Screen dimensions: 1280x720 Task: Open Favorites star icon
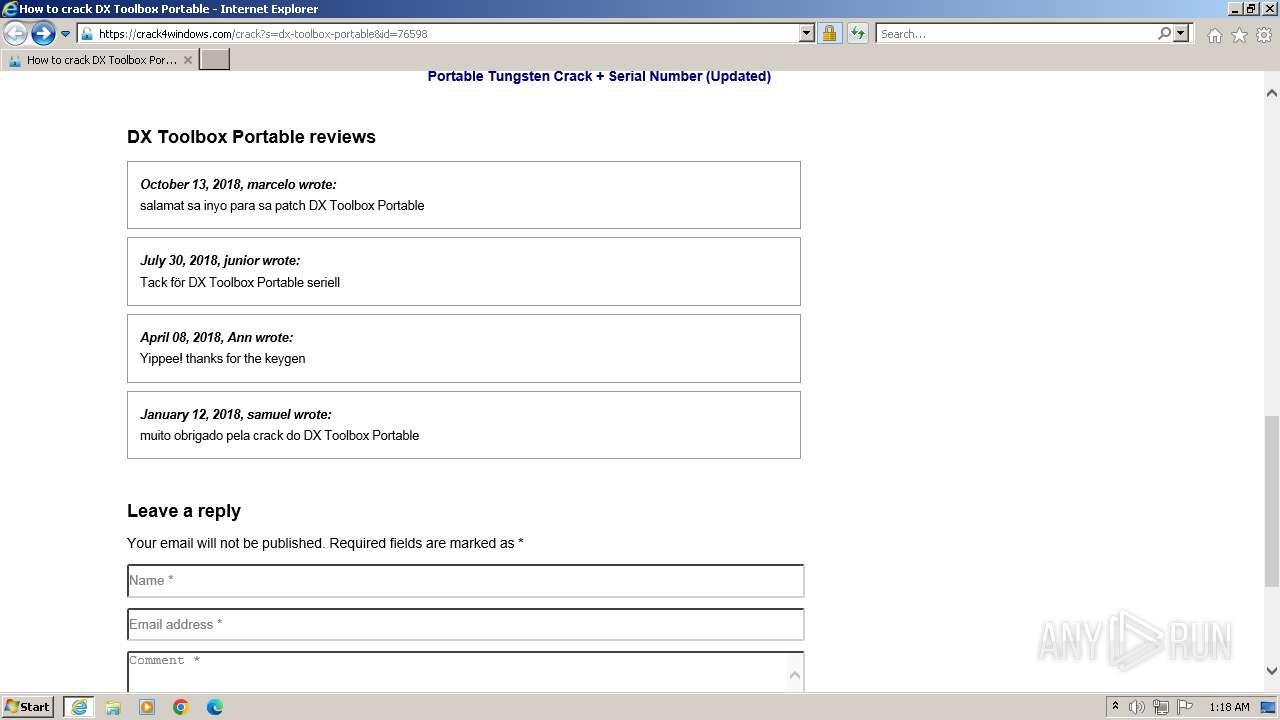click(1239, 35)
